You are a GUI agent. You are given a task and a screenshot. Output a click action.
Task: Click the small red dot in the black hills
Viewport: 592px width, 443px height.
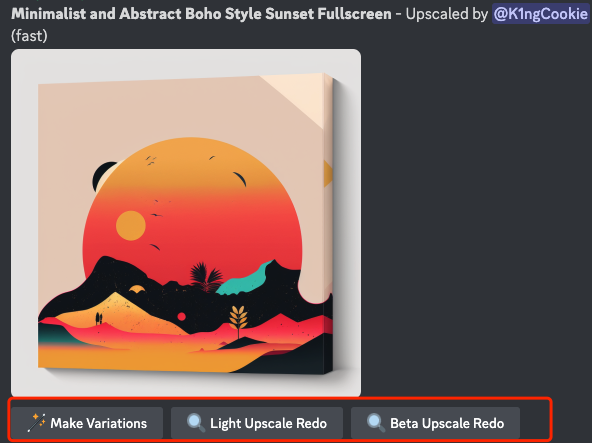182,316
